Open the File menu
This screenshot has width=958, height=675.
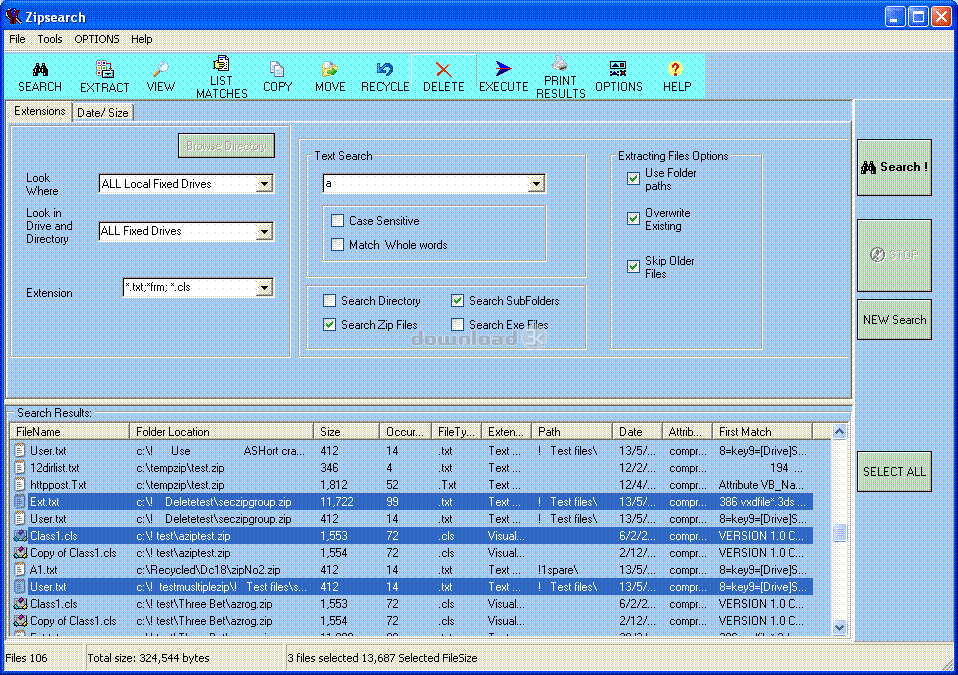tap(17, 39)
